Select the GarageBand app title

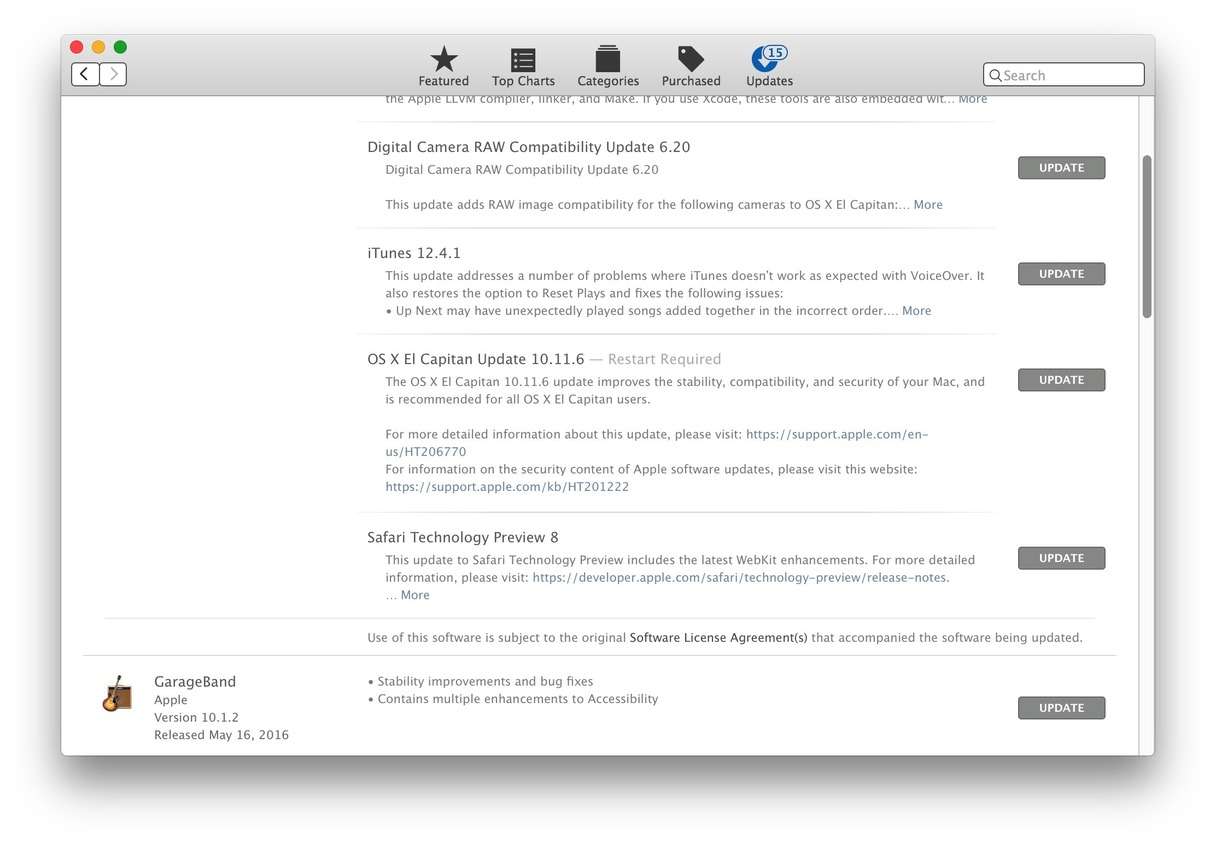(x=195, y=682)
